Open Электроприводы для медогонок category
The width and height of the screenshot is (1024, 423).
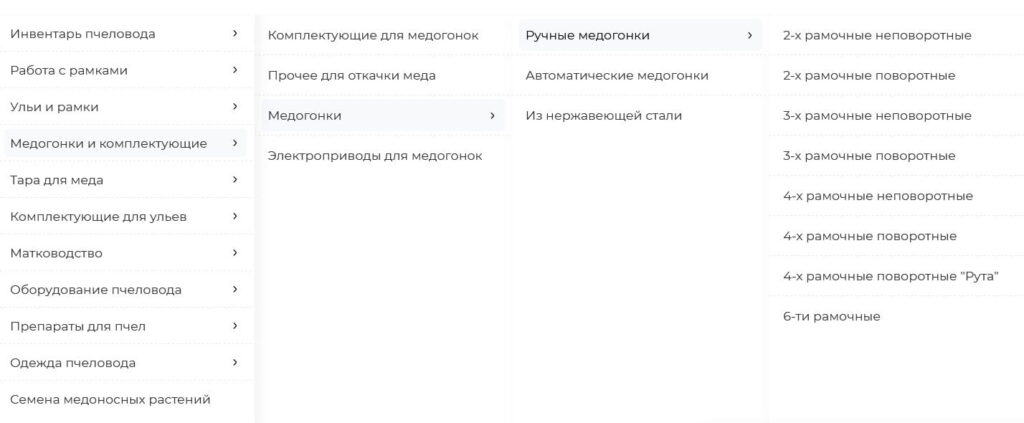click(375, 156)
